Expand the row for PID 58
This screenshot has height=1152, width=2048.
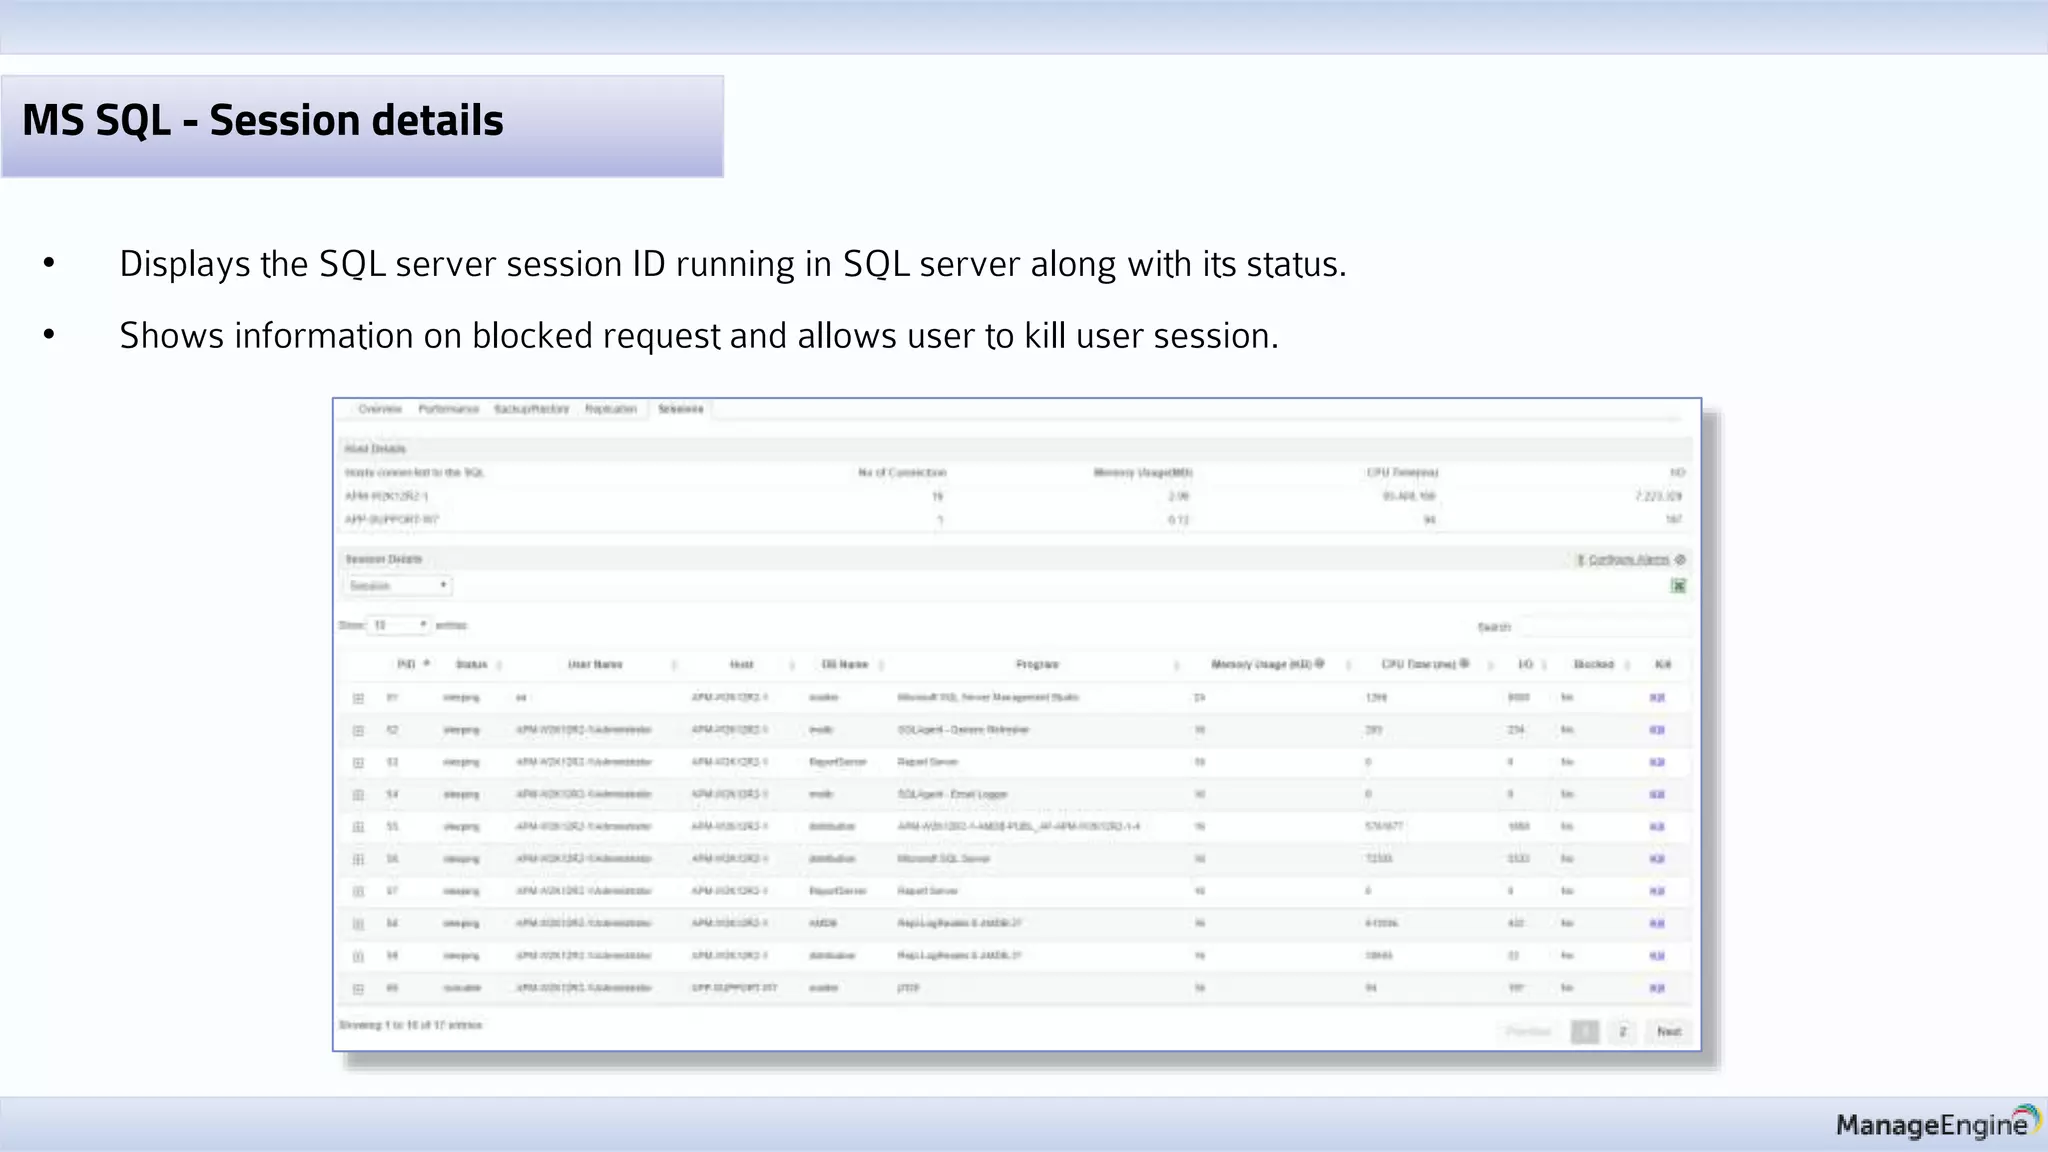(358, 924)
